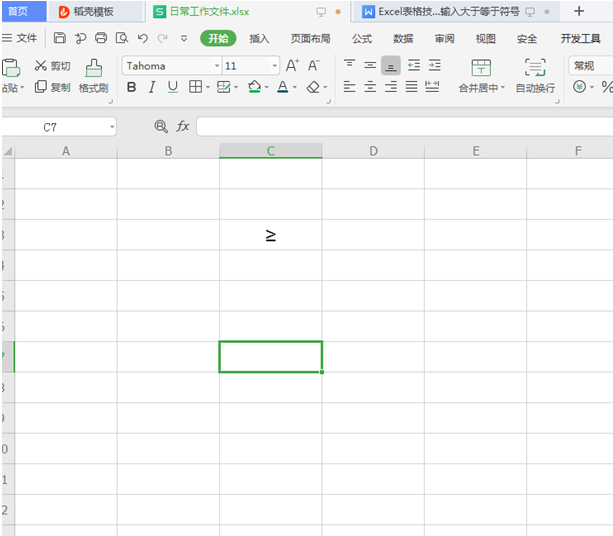
Task: Undo the last action
Action: 143,38
